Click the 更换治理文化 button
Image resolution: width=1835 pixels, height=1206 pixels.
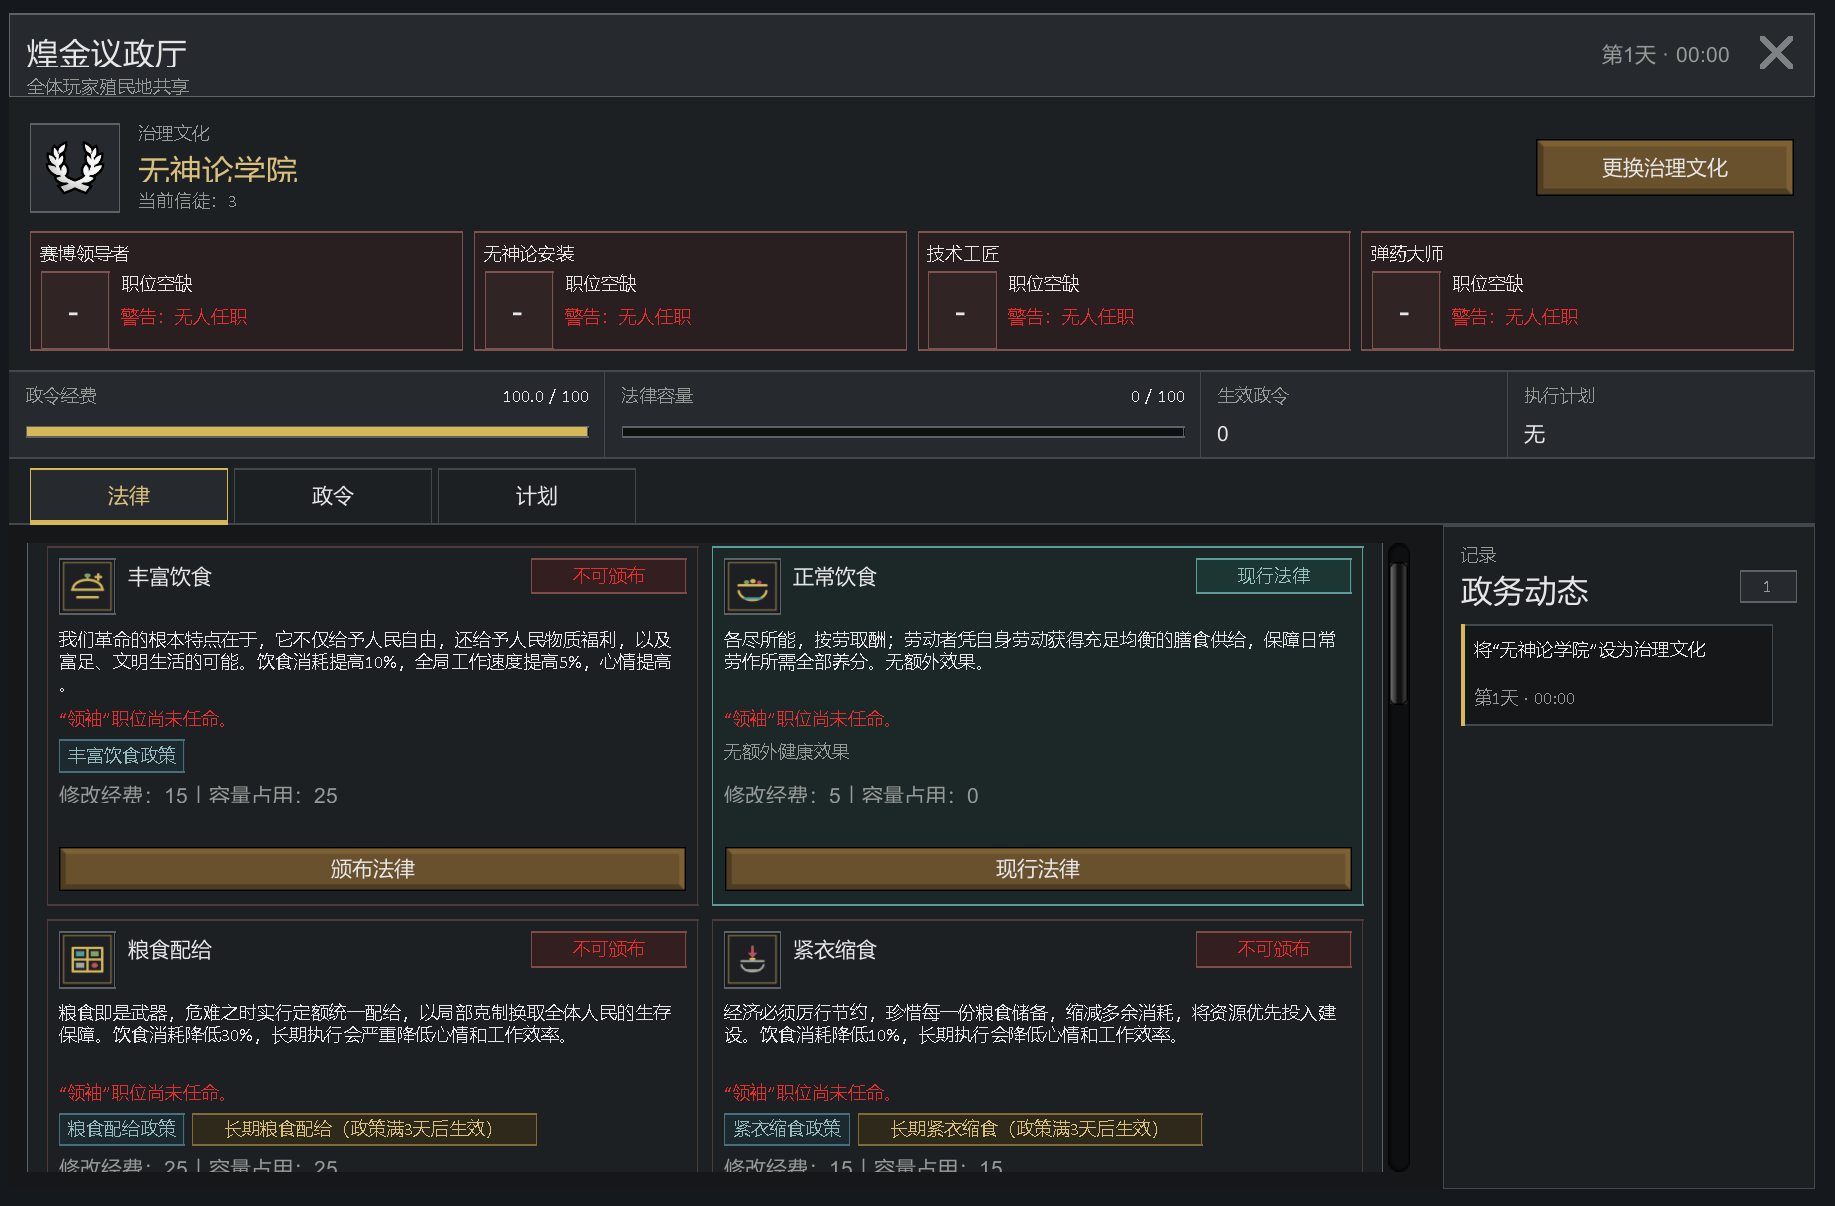pos(1665,168)
